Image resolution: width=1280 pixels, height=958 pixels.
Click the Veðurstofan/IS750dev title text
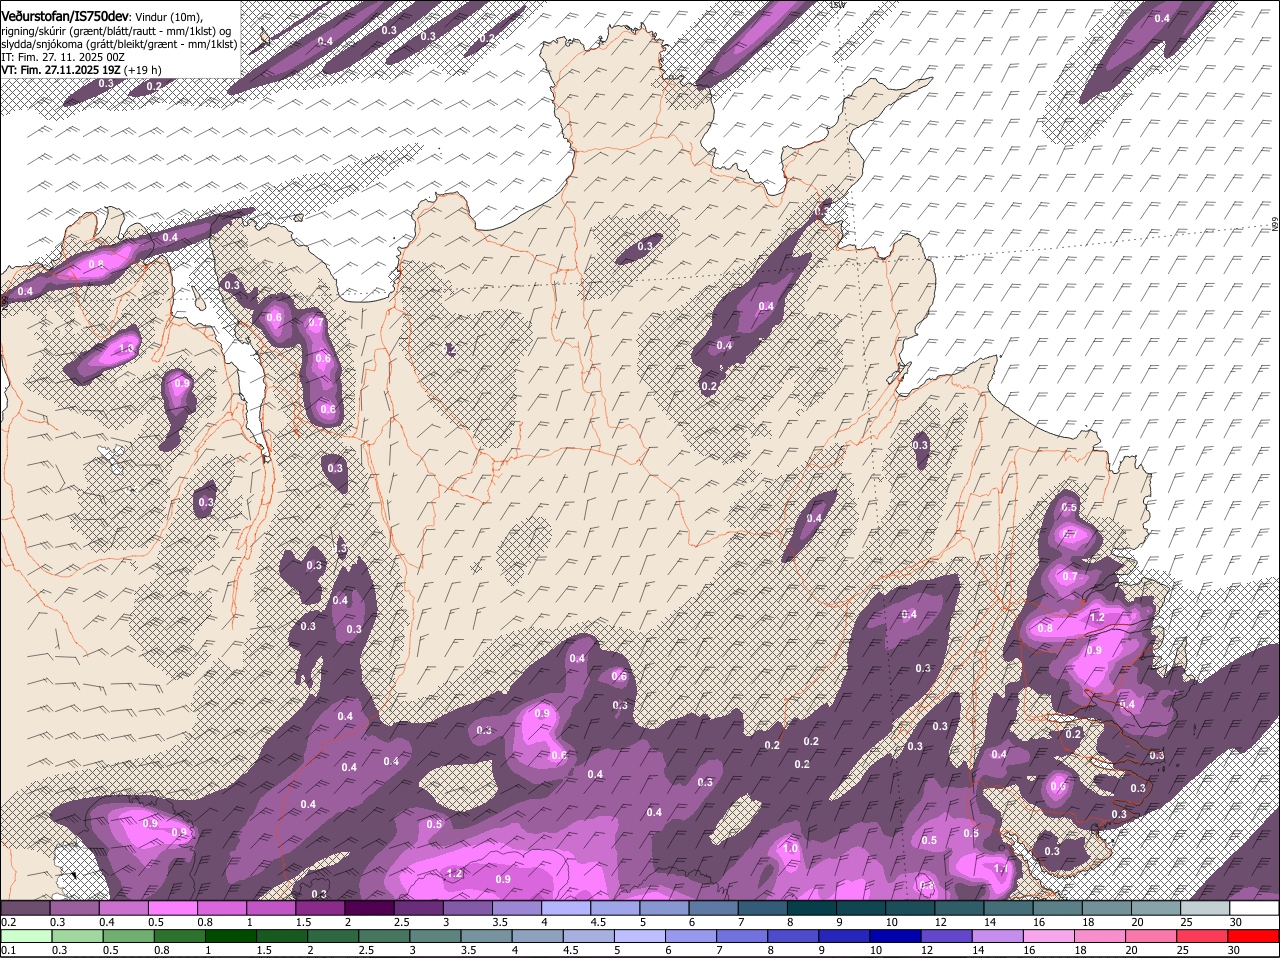(65, 17)
